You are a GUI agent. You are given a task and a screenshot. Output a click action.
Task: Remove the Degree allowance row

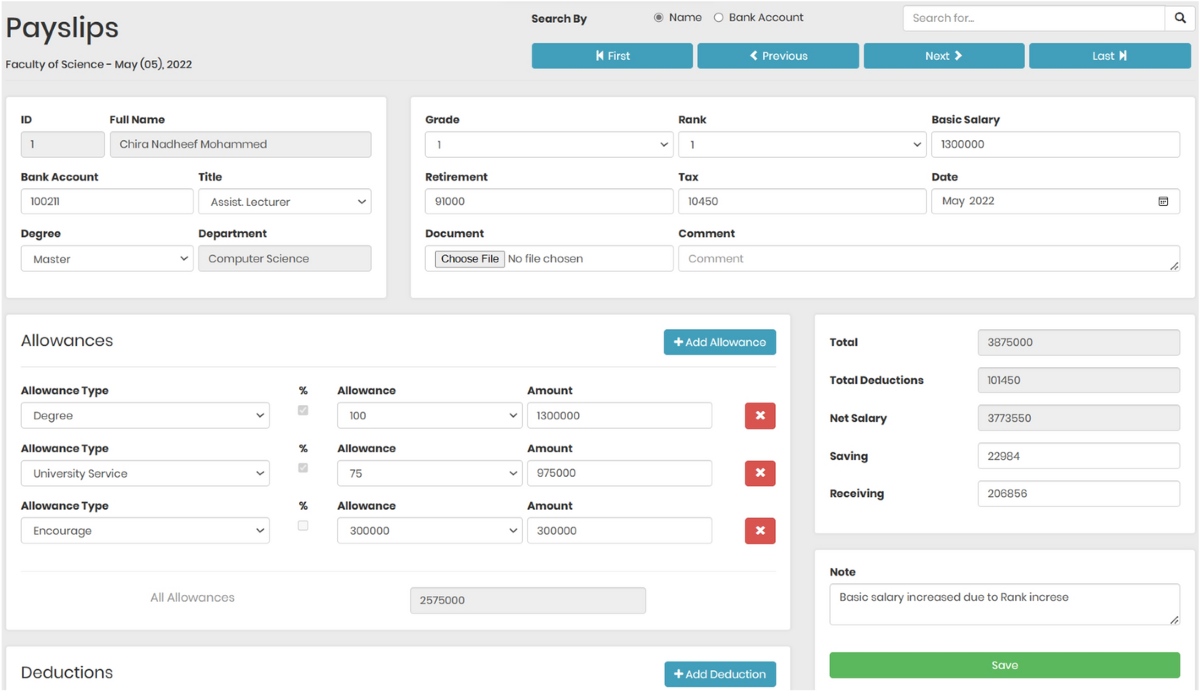point(760,416)
